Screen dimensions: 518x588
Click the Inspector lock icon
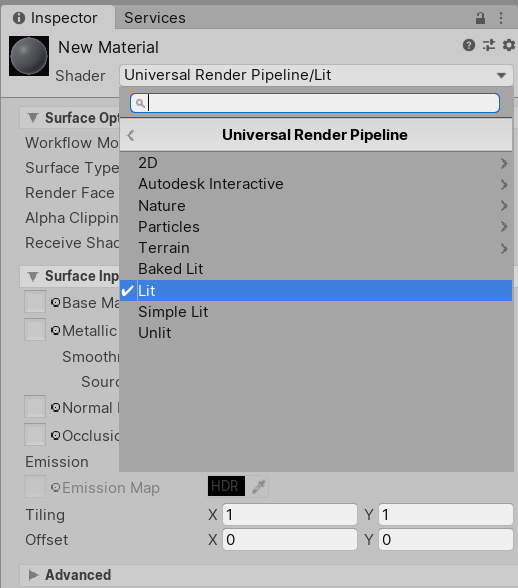(480, 18)
